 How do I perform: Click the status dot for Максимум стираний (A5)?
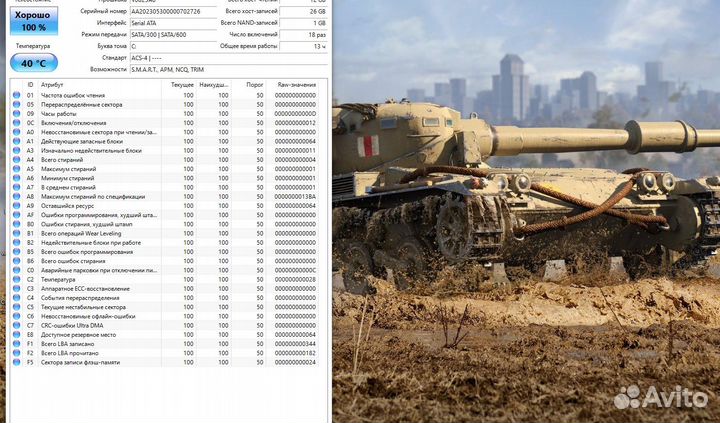point(17,169)
